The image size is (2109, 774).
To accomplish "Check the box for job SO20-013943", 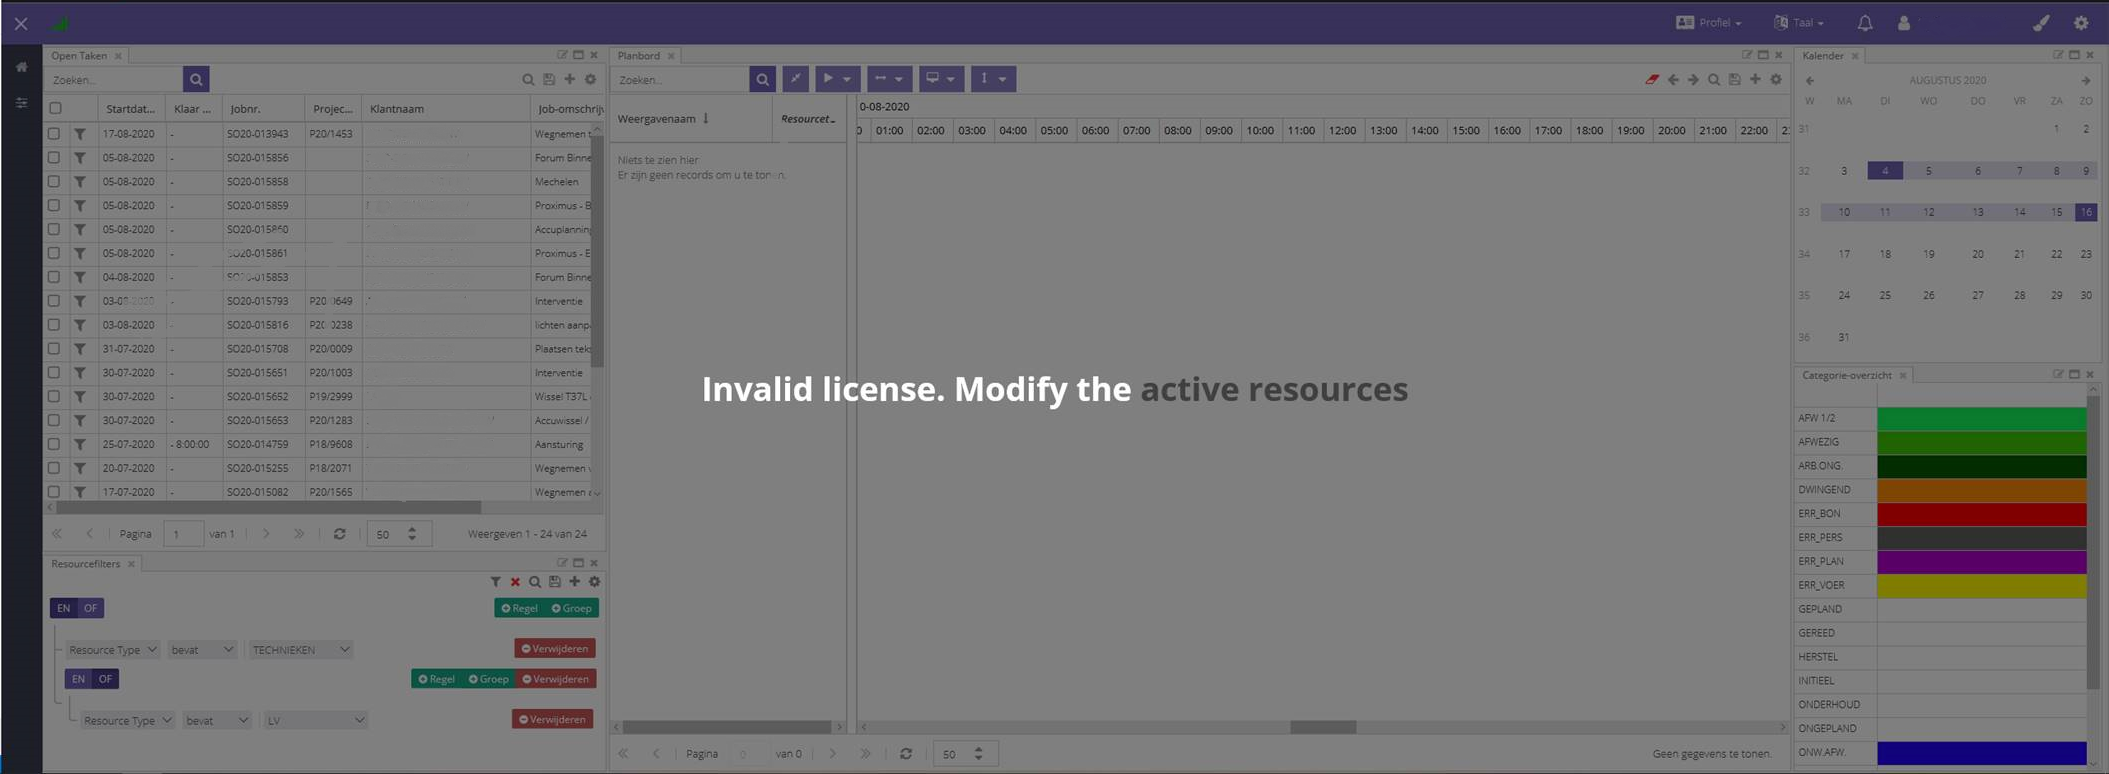I will pyautogui.click(x=54, y=134).
